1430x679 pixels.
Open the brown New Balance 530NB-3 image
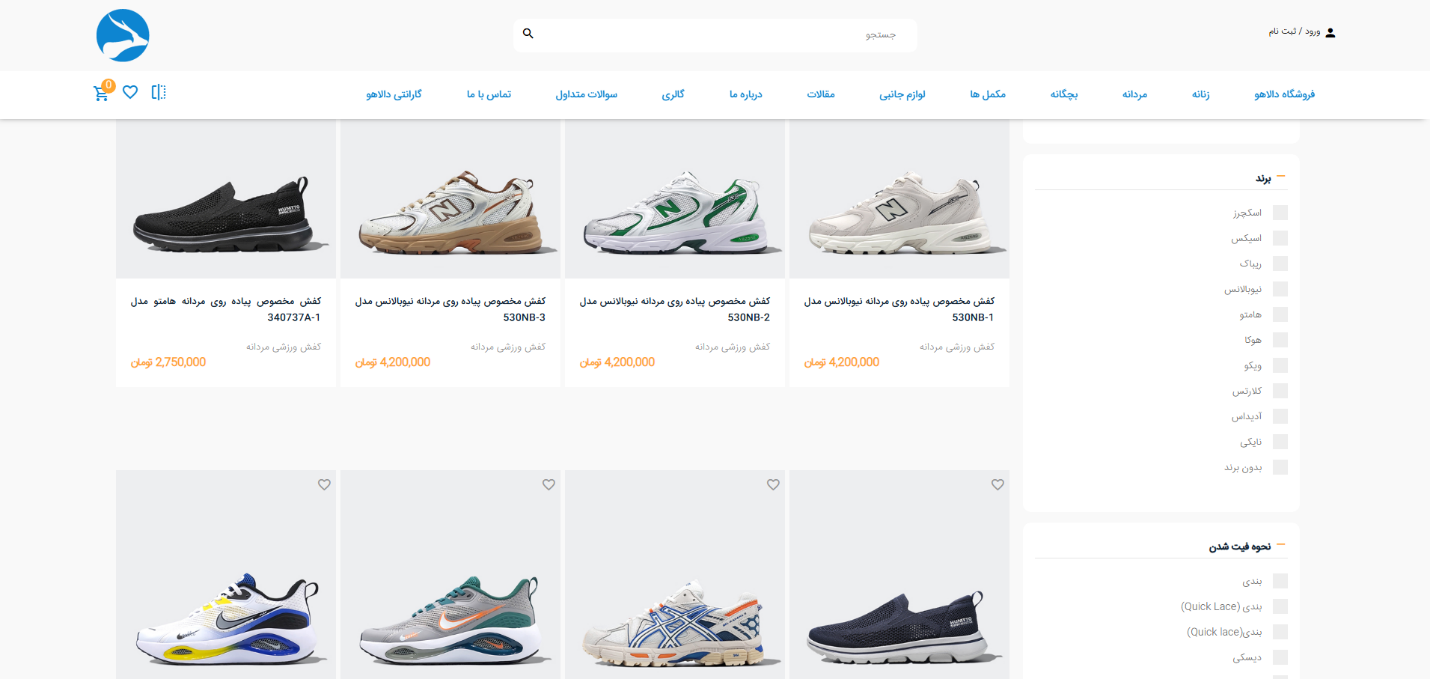point(450,199)
